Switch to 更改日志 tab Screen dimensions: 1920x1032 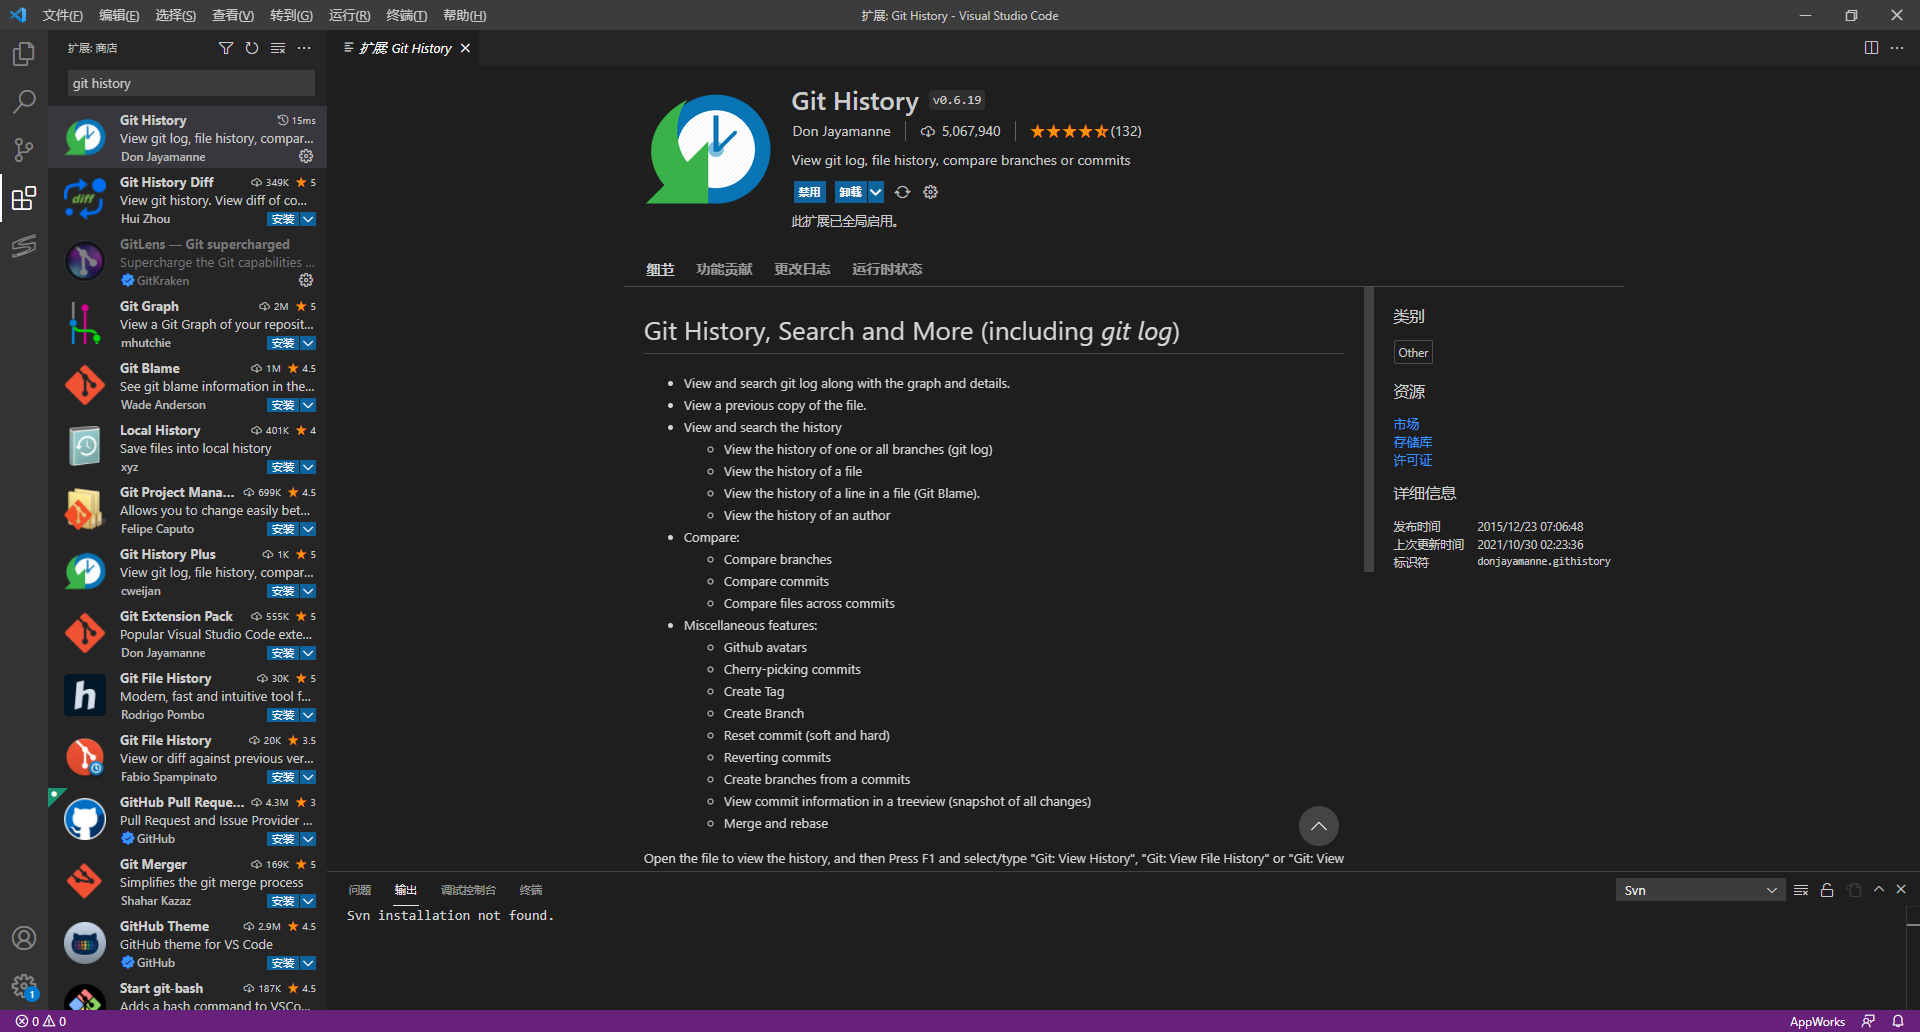pos(802,269)
